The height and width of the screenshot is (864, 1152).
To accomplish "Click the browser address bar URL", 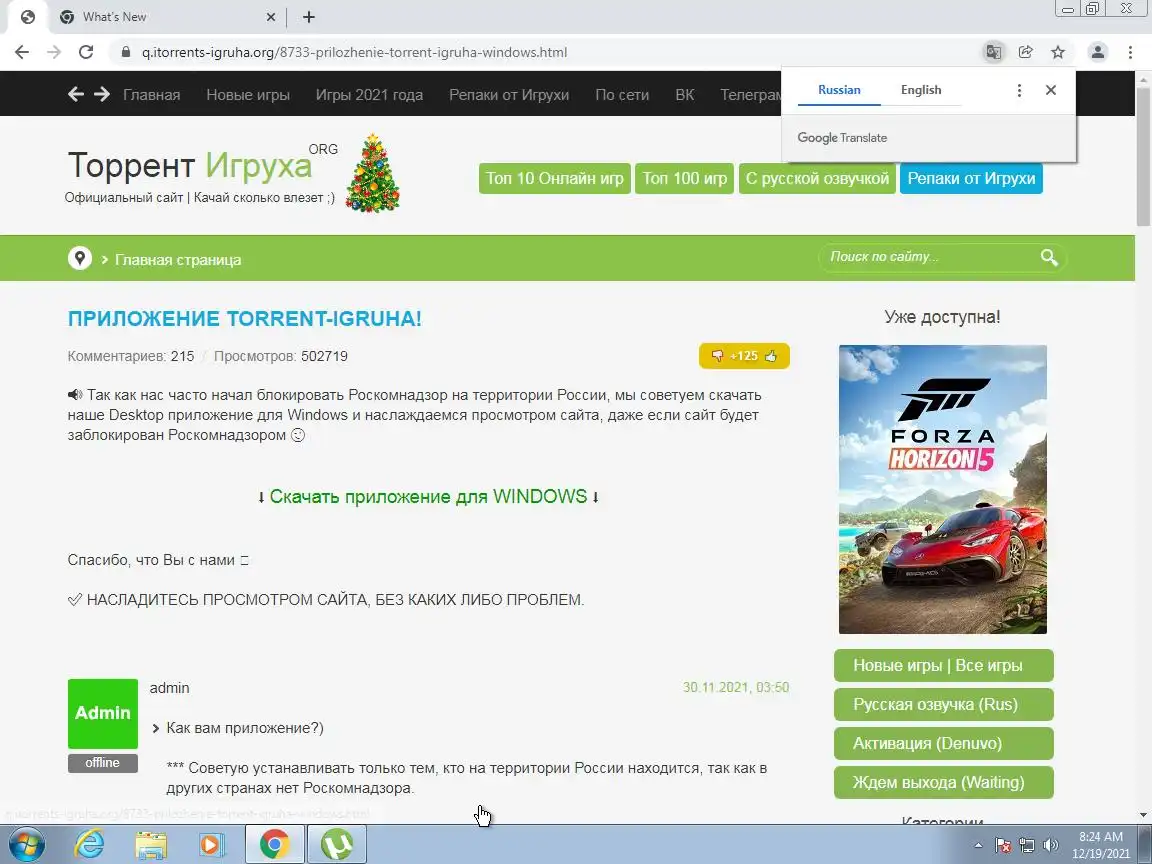I will (x=354, y=52).
